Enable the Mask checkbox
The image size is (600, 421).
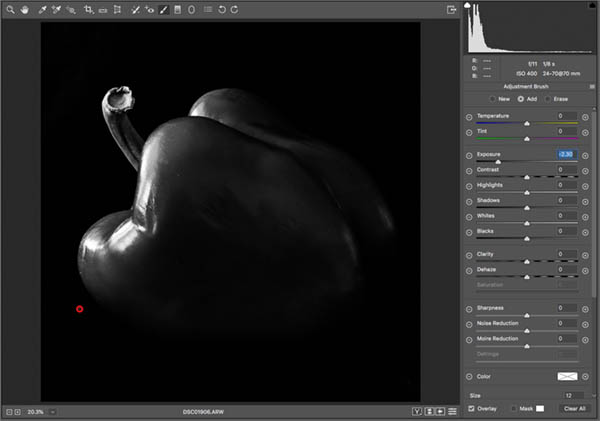point(515,408)
